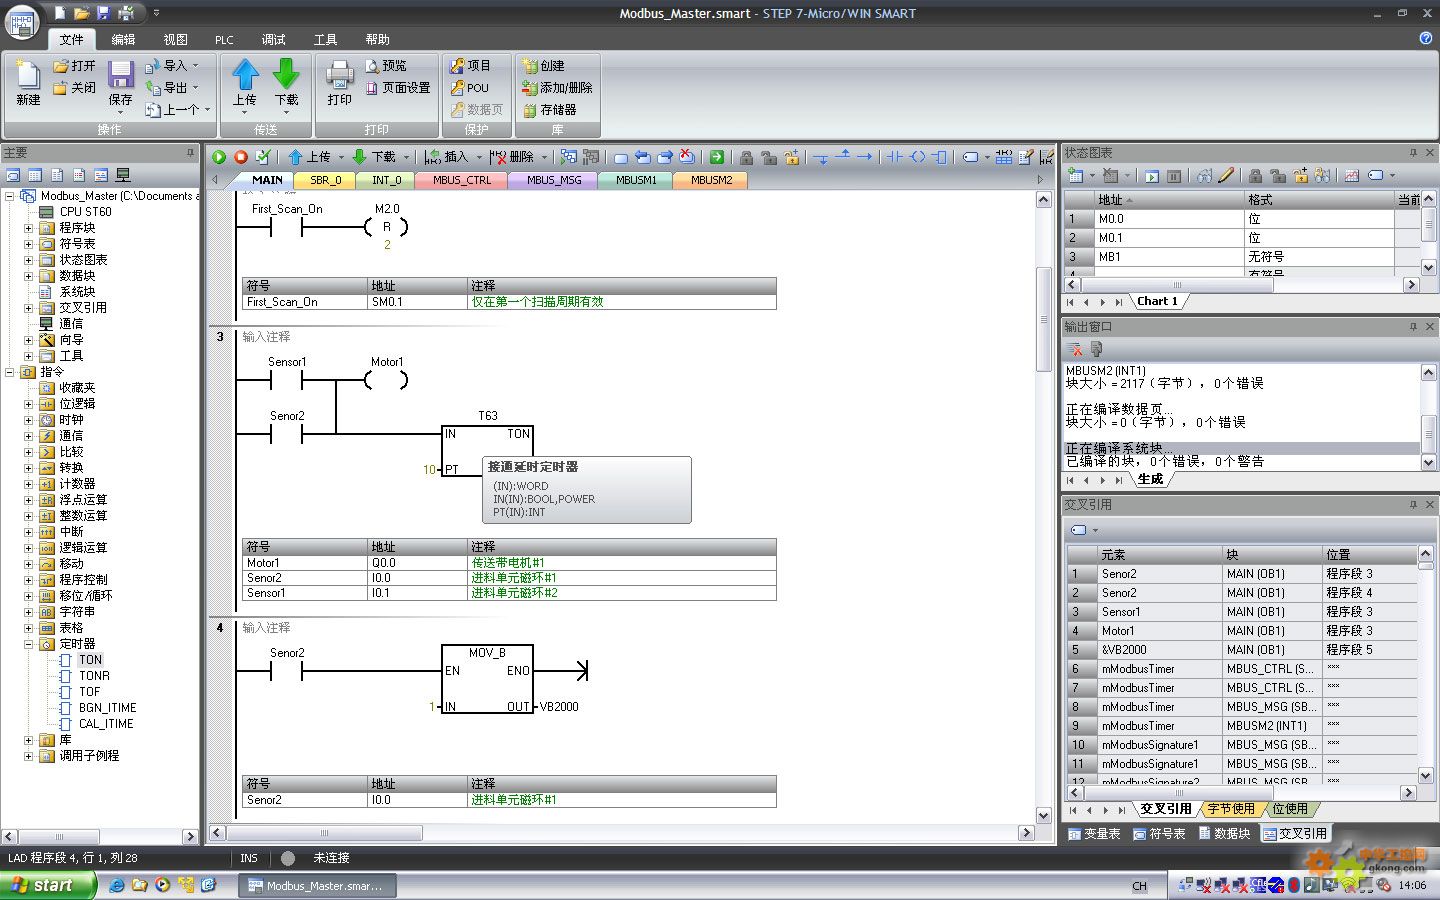Click editor vertical scrollbar down arrow
Viewport: 1440px width, 900px height.
tap(1043, 815)
